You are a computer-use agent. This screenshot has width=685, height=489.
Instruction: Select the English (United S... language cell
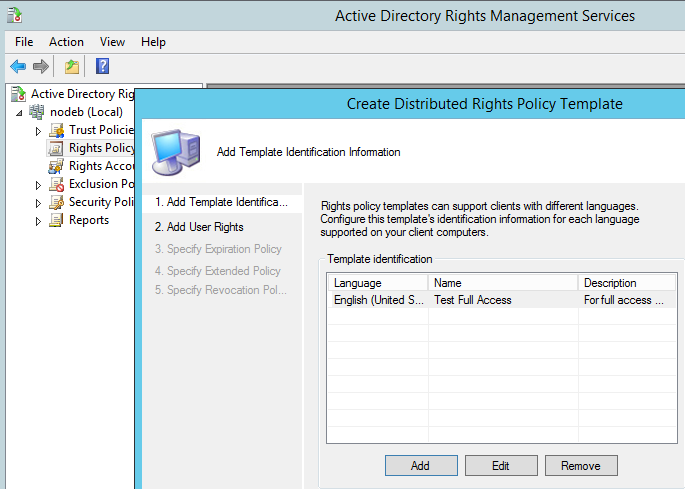(x=378, y=300)
